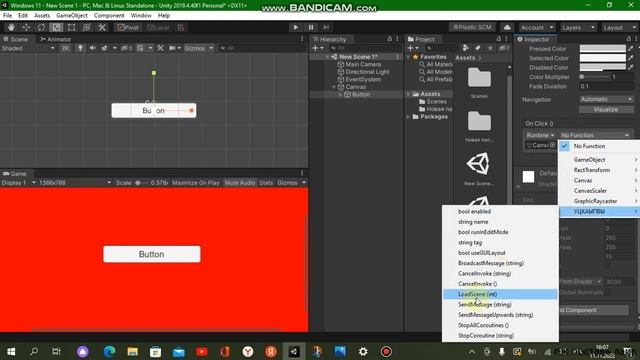The image size is (640, 360).
Task: Open Unity from the taskbar
Action: tap(294, 351)
